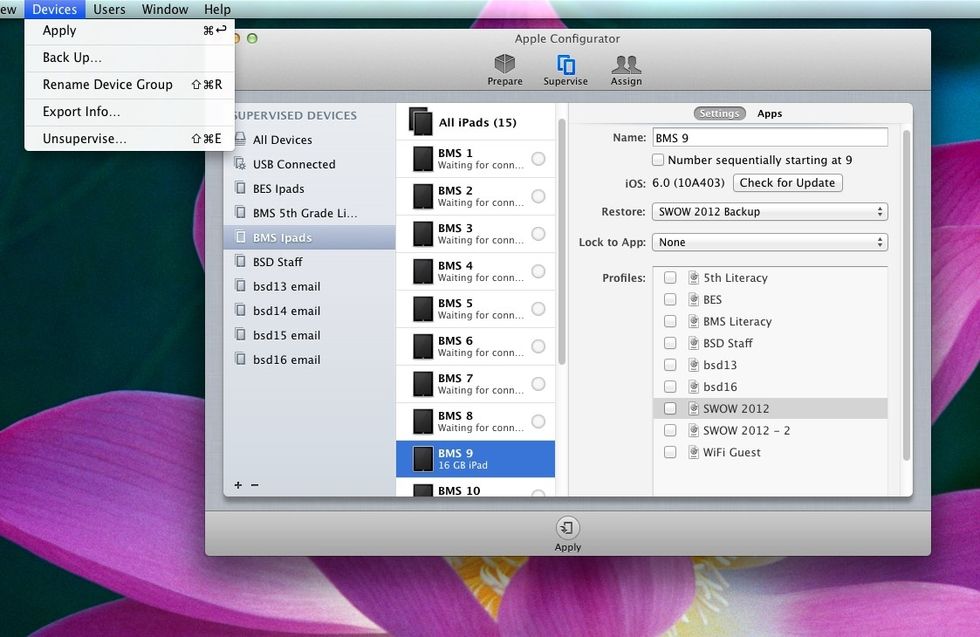Viewport: 980px width, 637px height.
Task: Click profile icon next to BMS Literacy
Action: pos(693,321)
